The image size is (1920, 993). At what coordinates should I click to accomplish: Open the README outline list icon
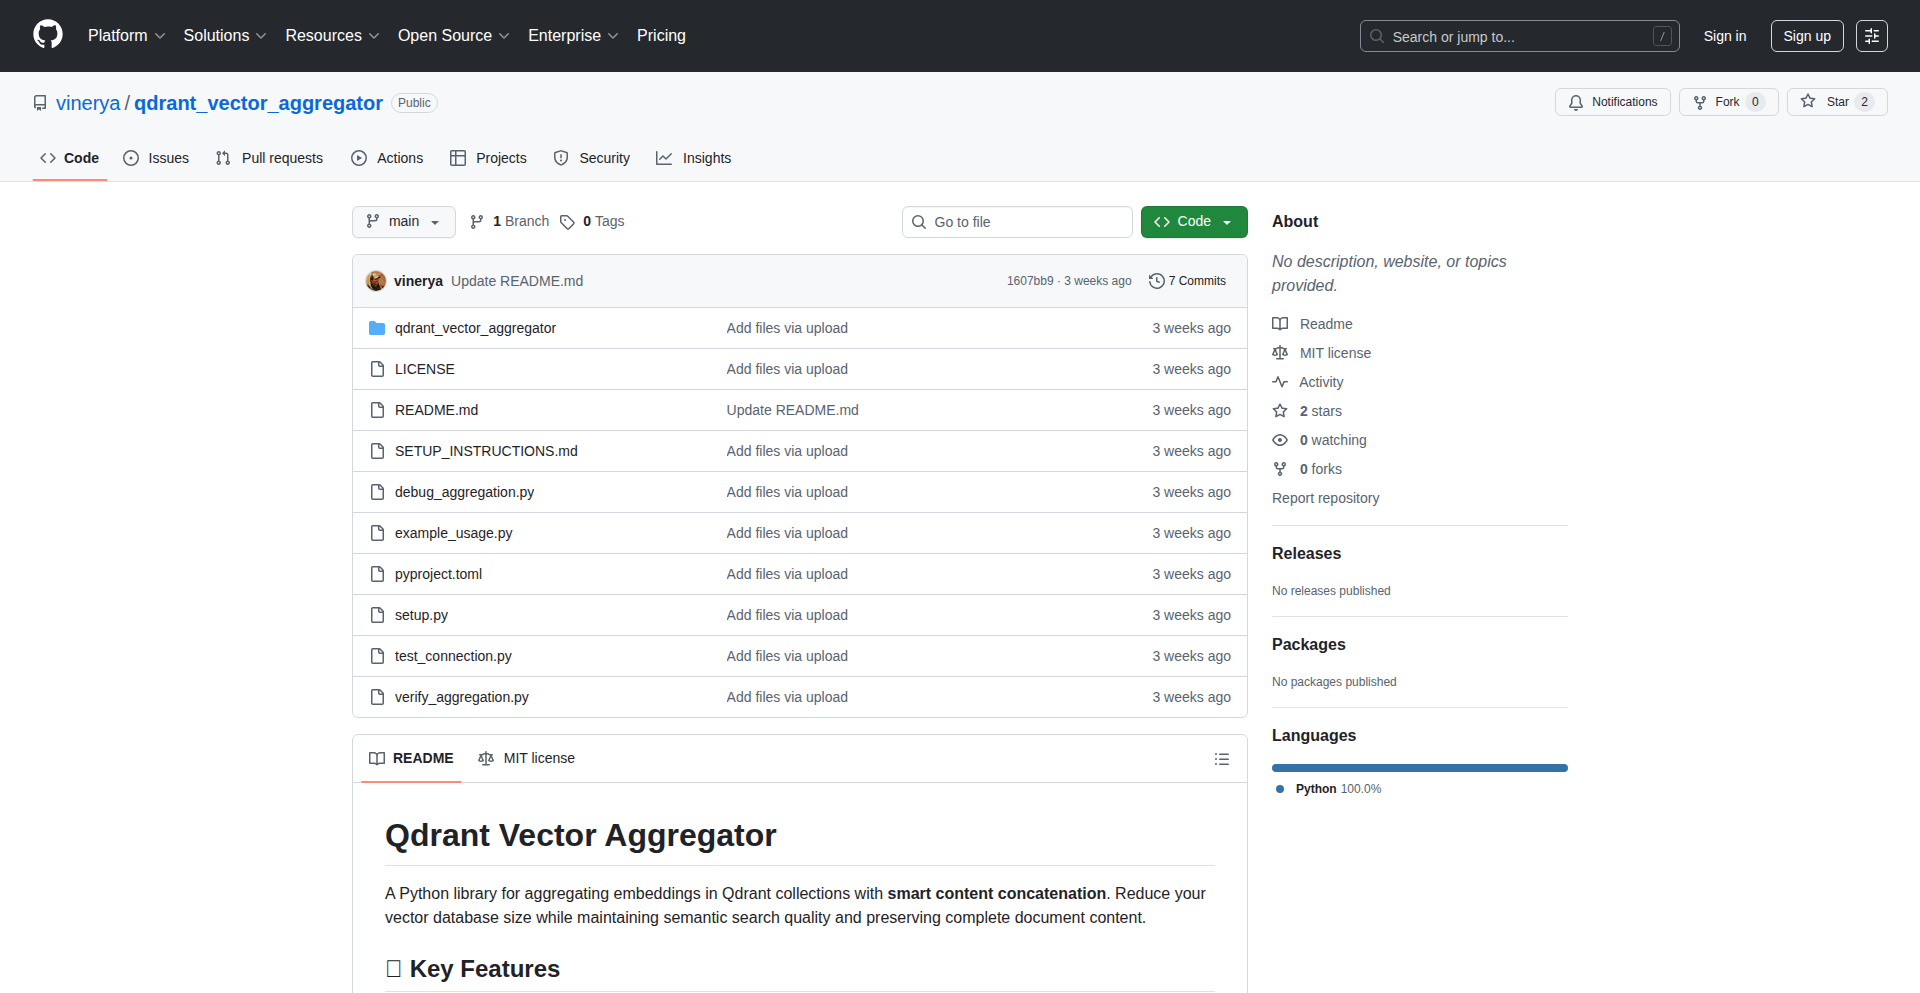point(1221,759)
